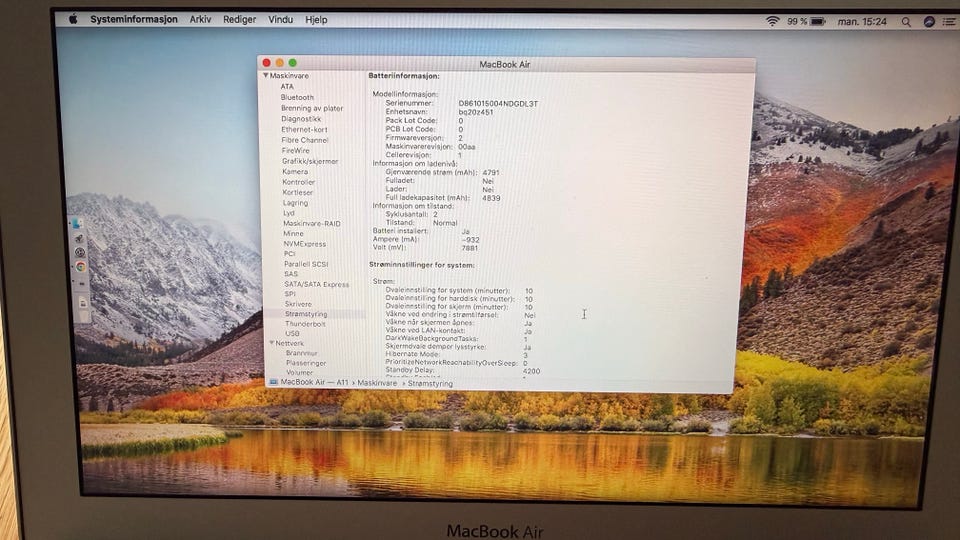Click the menu bar clock man. 15:24

[x=862, y=21]
